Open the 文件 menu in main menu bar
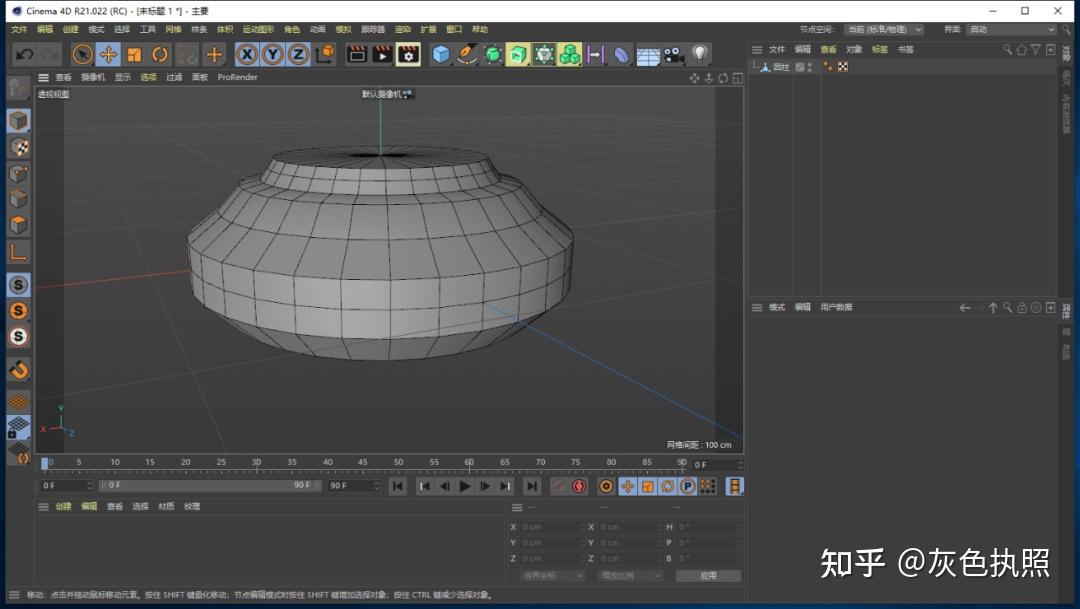 tap(19, 30)
